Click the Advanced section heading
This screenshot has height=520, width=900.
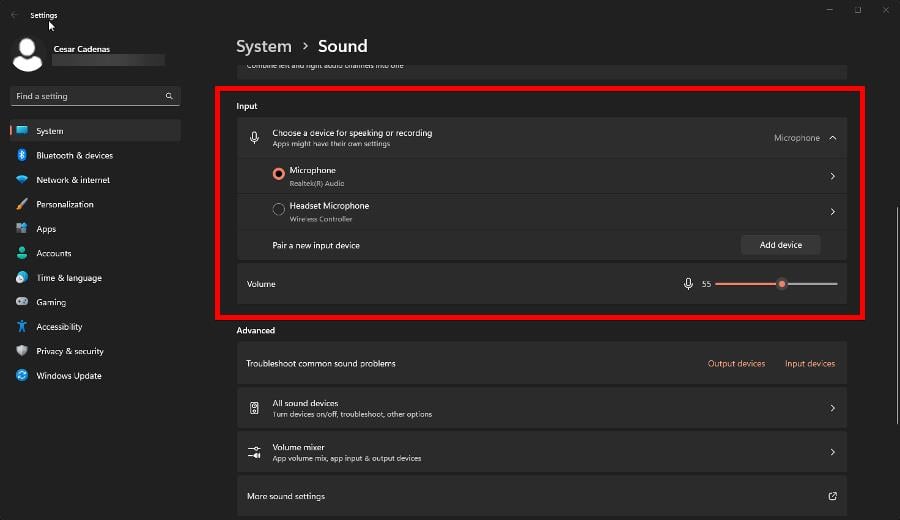(x=255, y=331)
